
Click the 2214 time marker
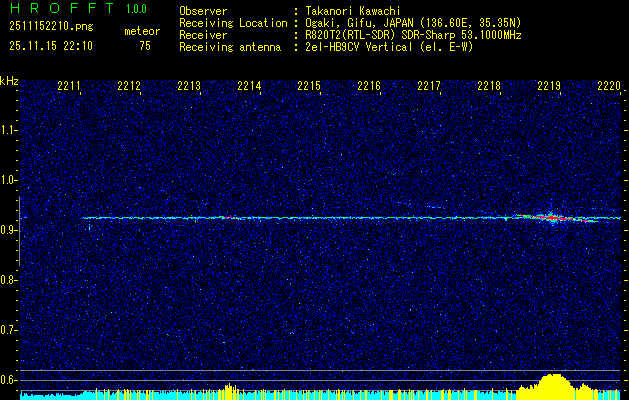[249, 86]
